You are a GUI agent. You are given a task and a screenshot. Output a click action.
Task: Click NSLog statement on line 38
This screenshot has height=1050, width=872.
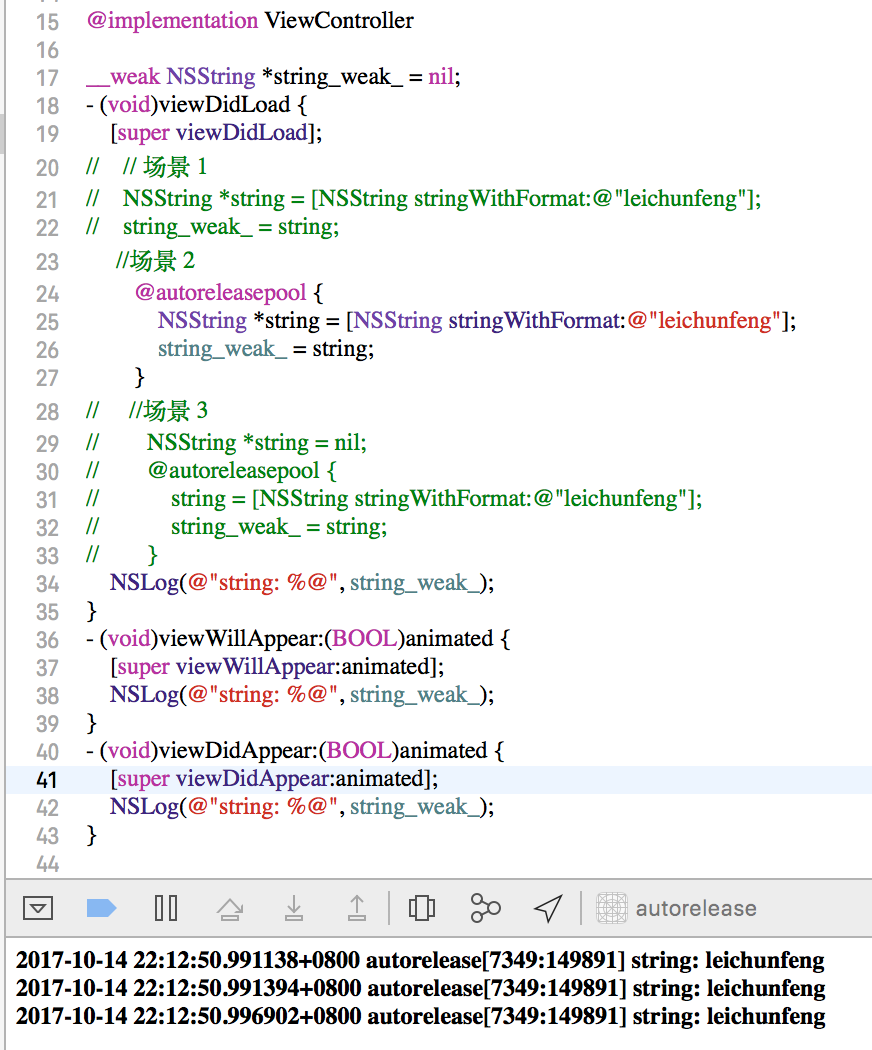tap(302, 694)
